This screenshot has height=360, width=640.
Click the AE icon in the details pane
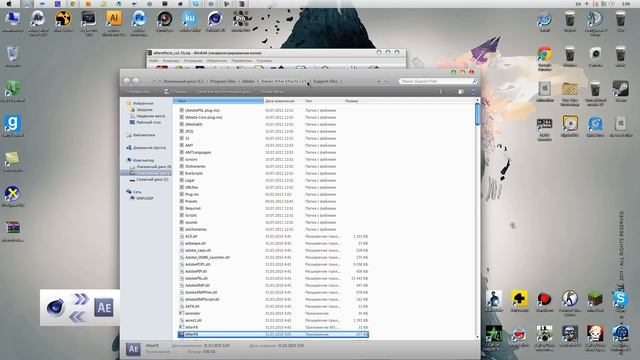(133, 349)
